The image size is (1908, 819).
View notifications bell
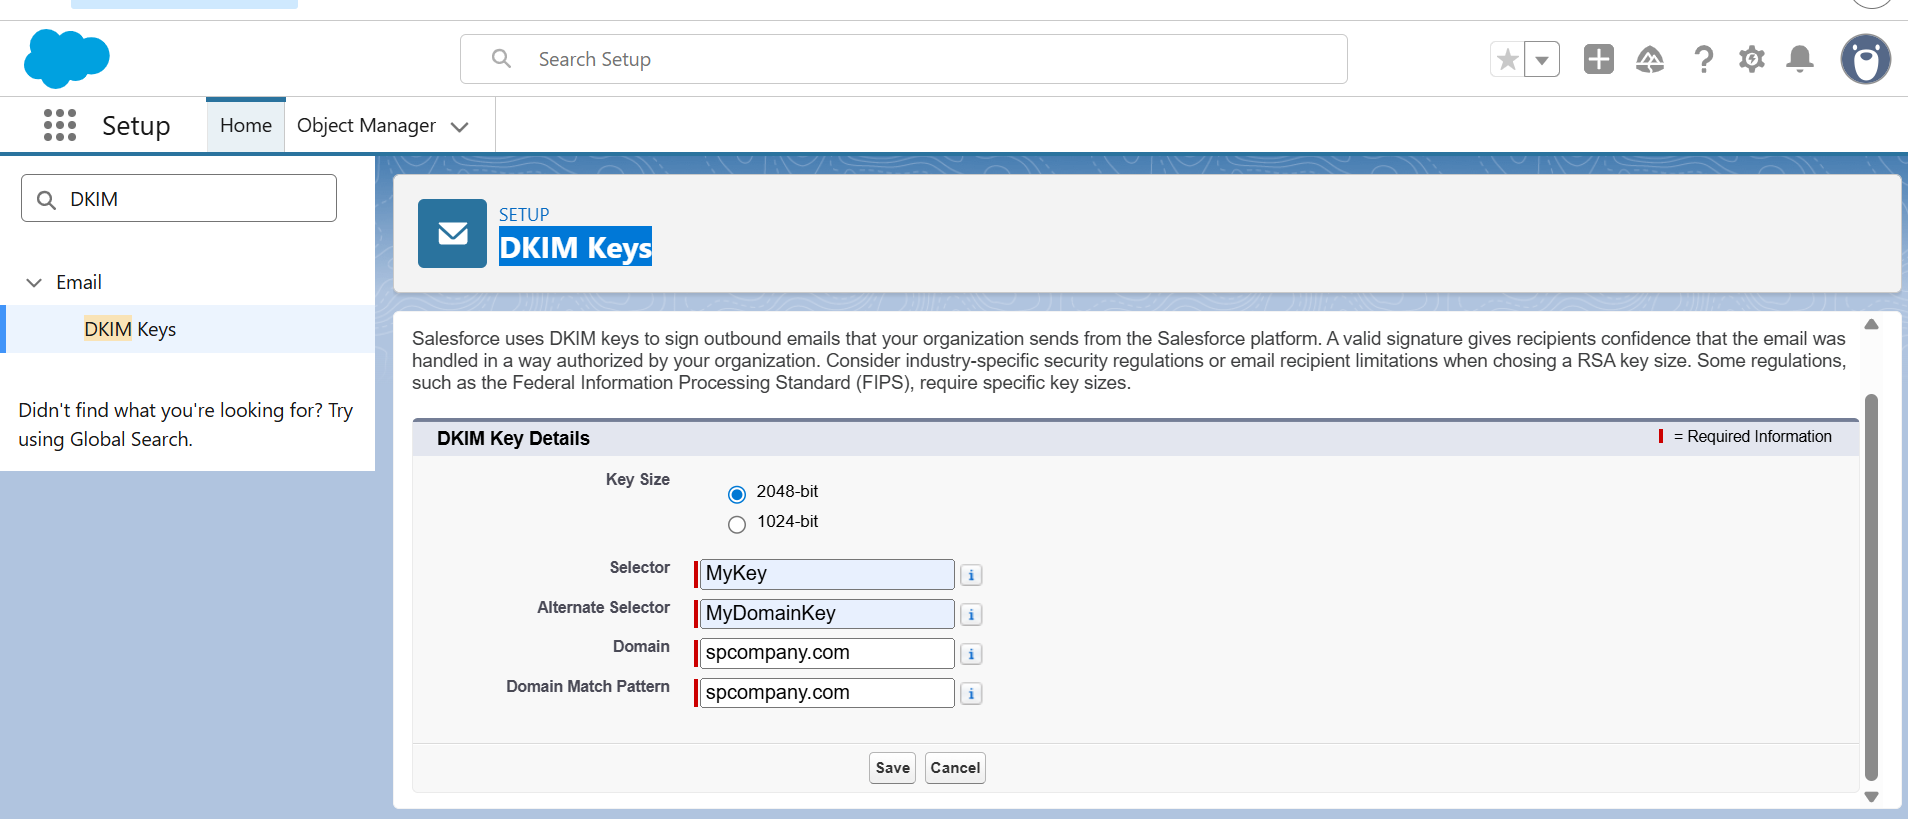pyautogui.click(x=1799, y=60)
